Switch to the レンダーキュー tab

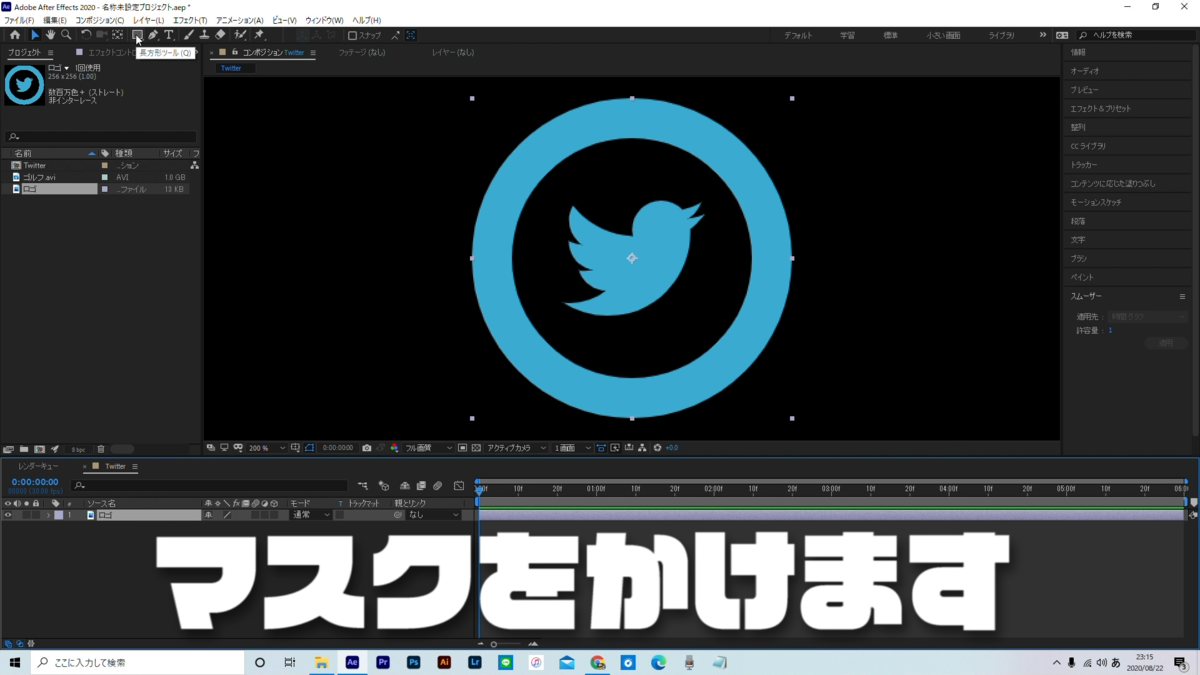coord(38,466)
